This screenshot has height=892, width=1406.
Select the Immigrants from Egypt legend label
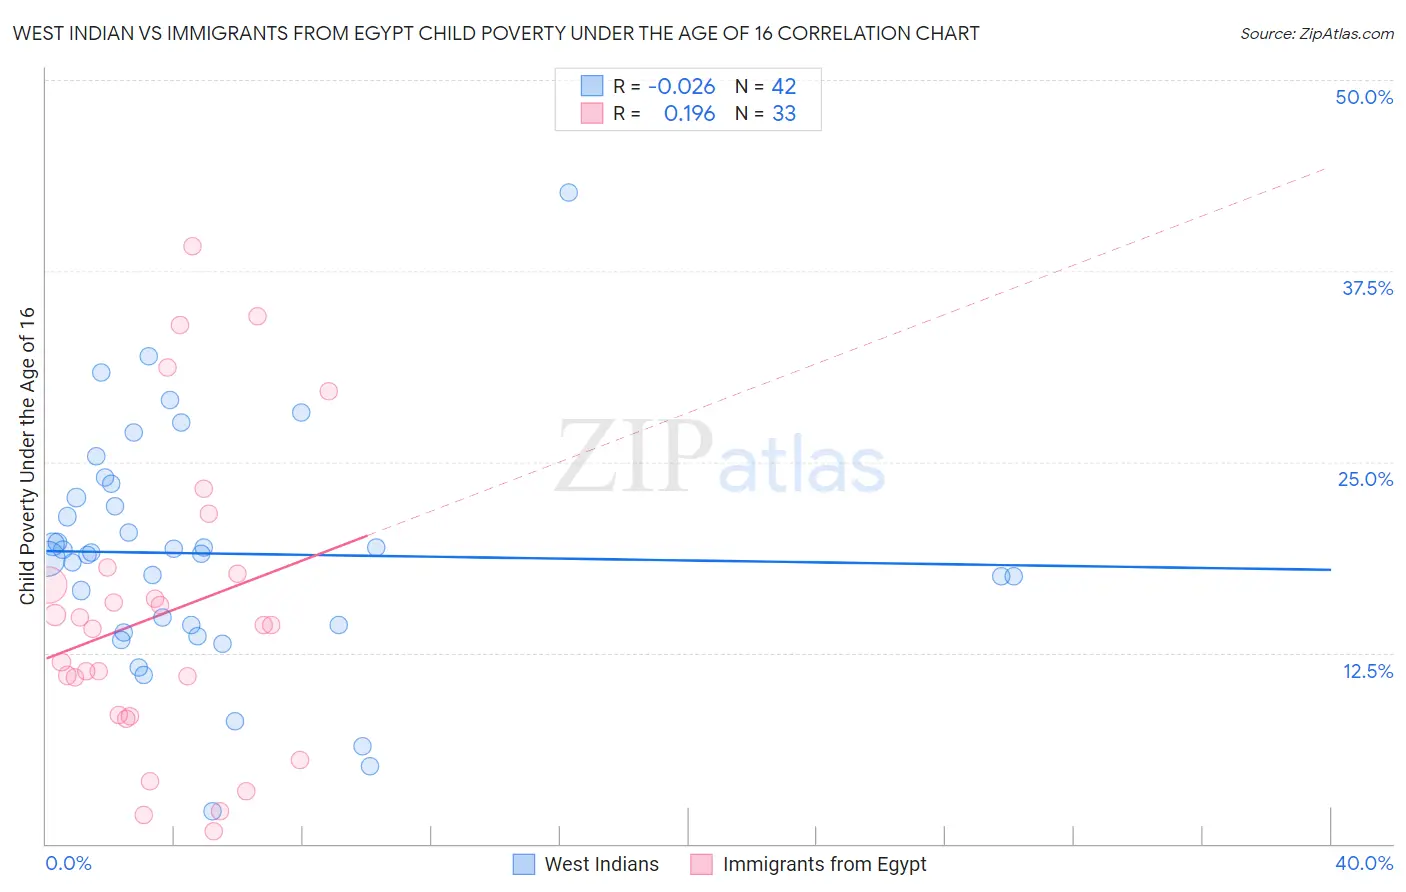(825, 864)
